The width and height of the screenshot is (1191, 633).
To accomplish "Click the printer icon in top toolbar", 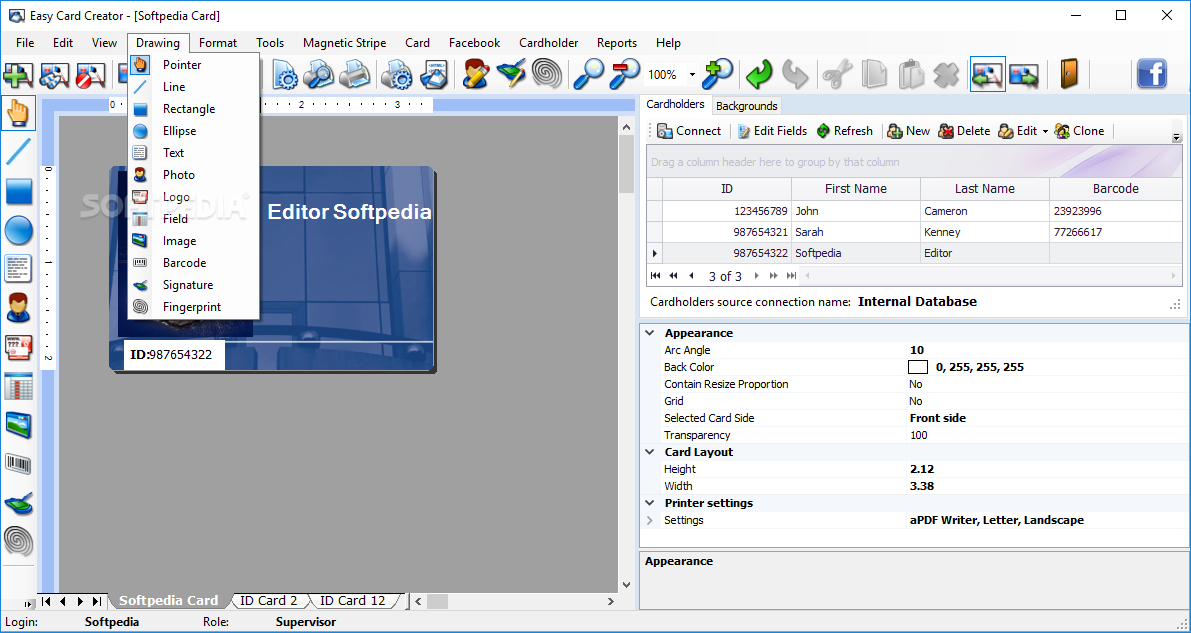I will tap(355, 74).
